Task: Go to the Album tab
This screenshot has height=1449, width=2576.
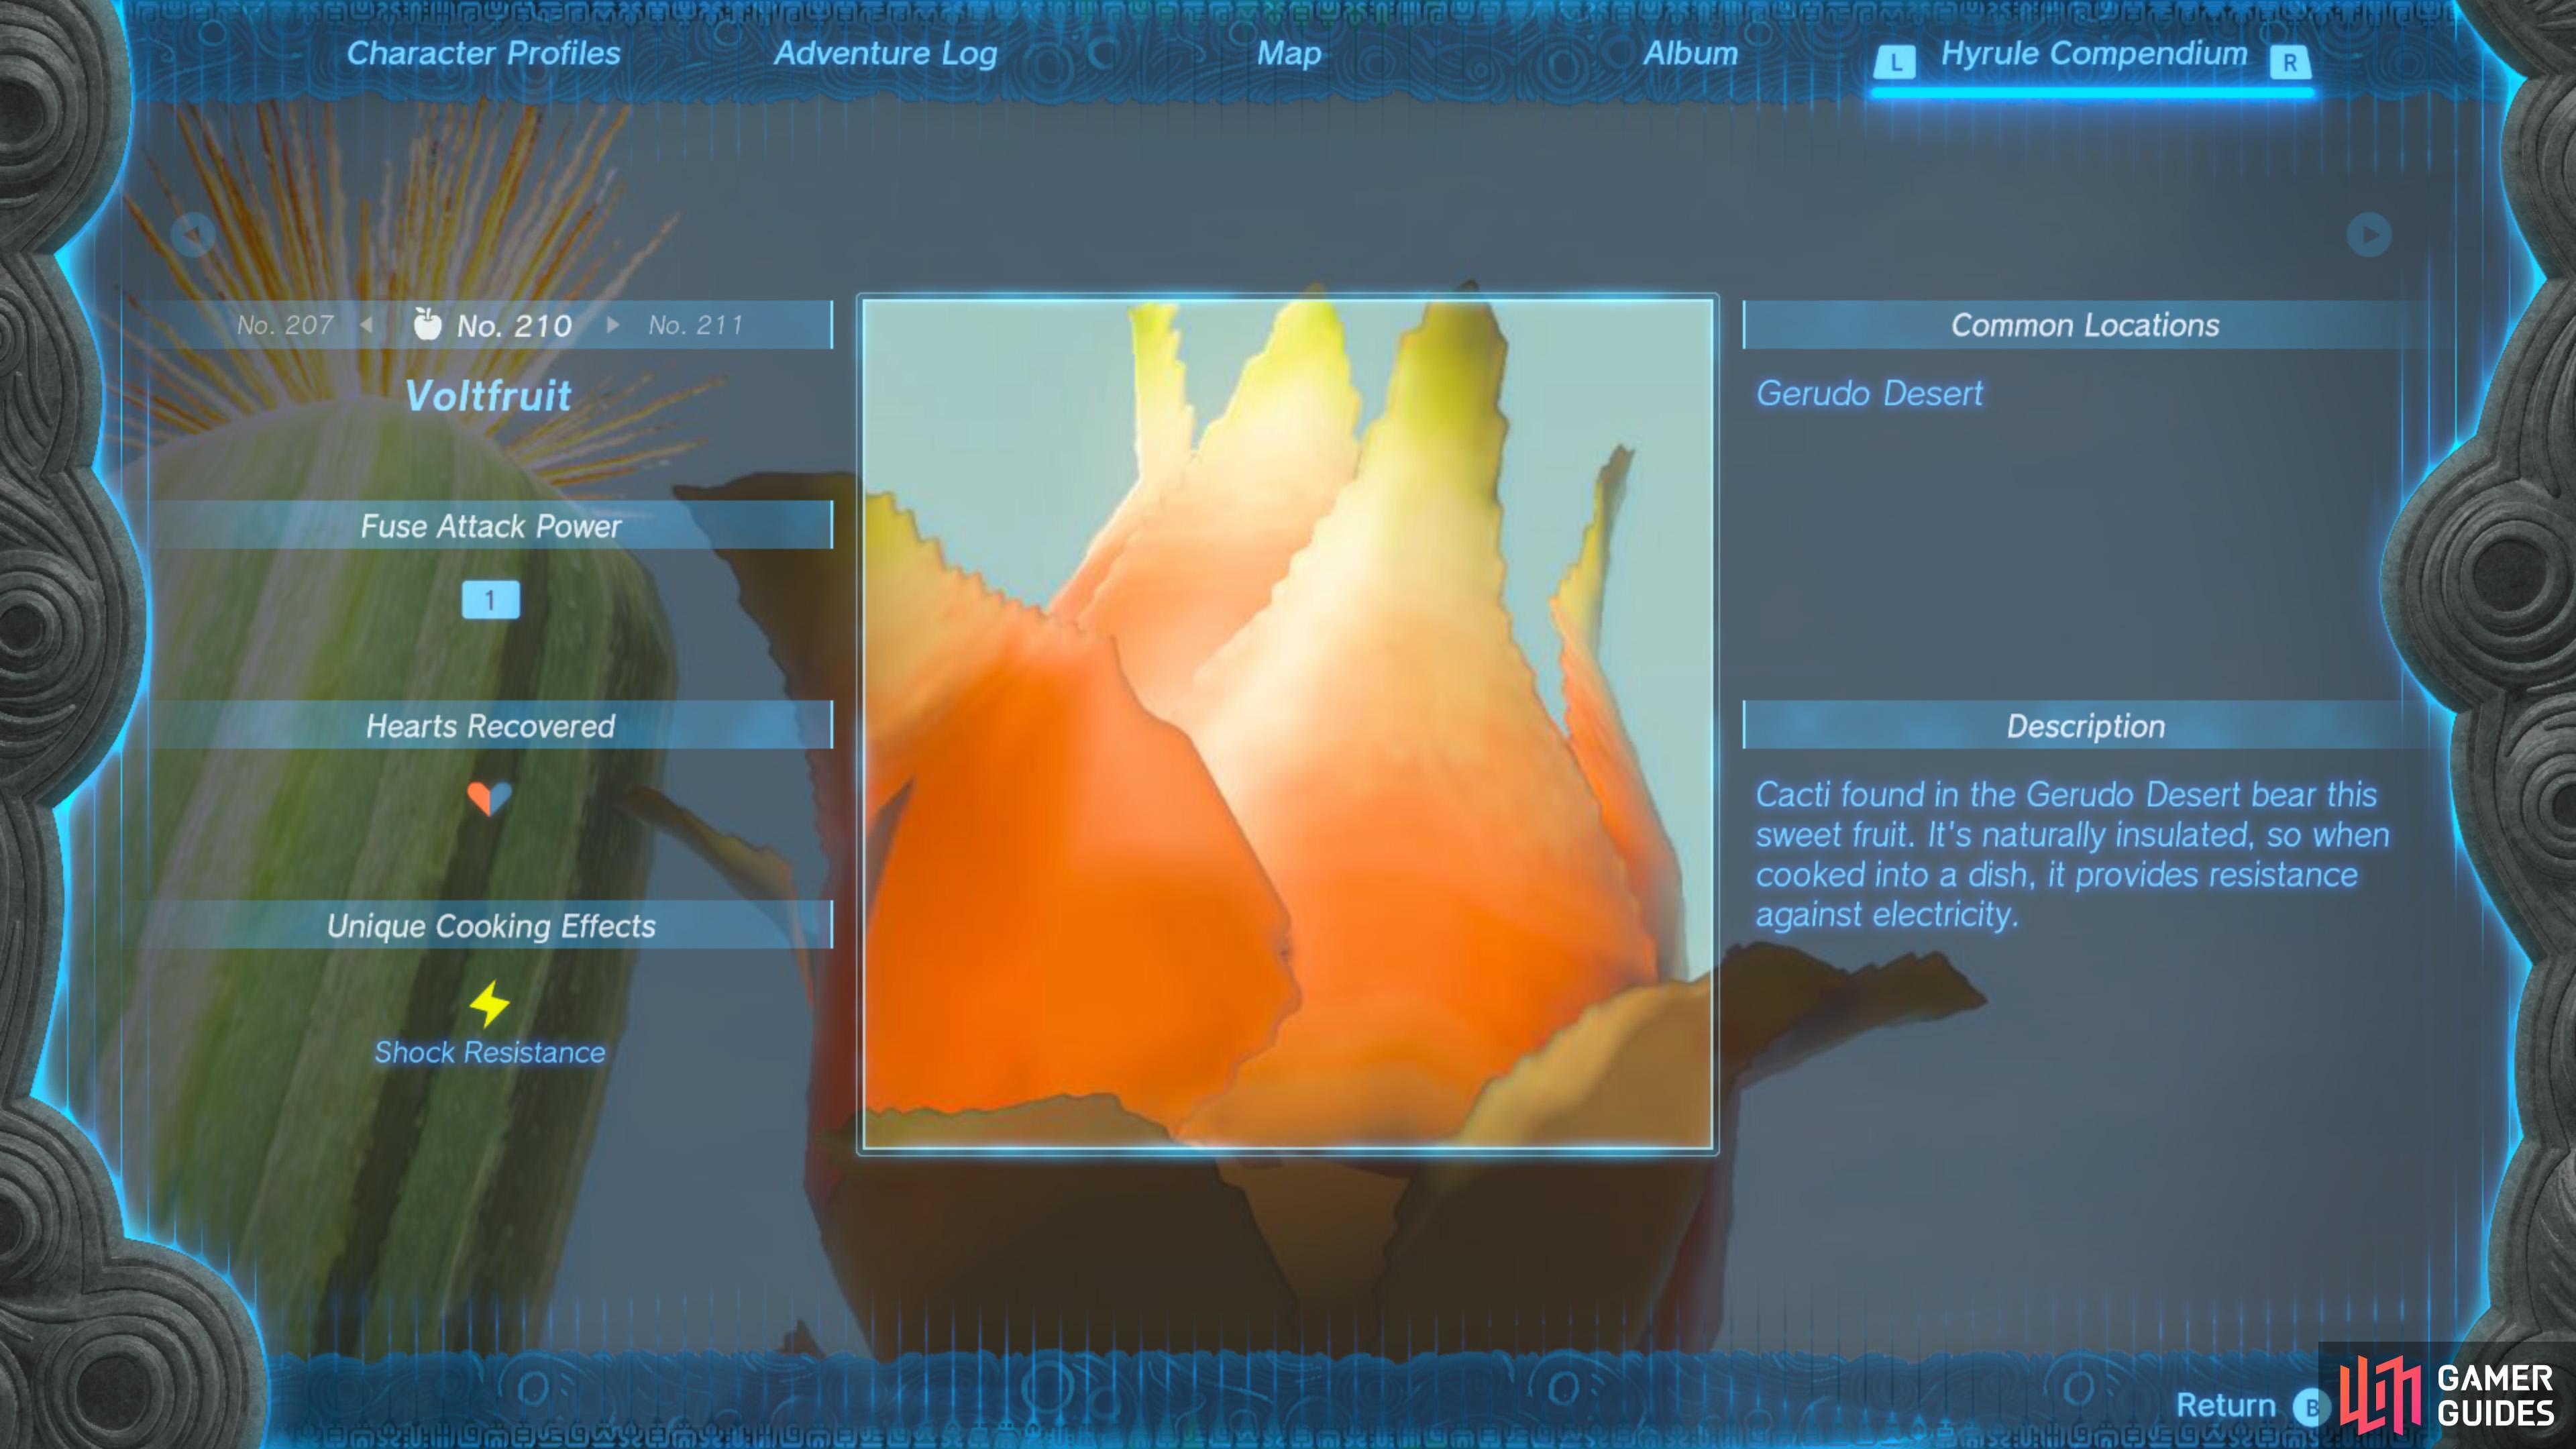Action: tap(1690, 53)
